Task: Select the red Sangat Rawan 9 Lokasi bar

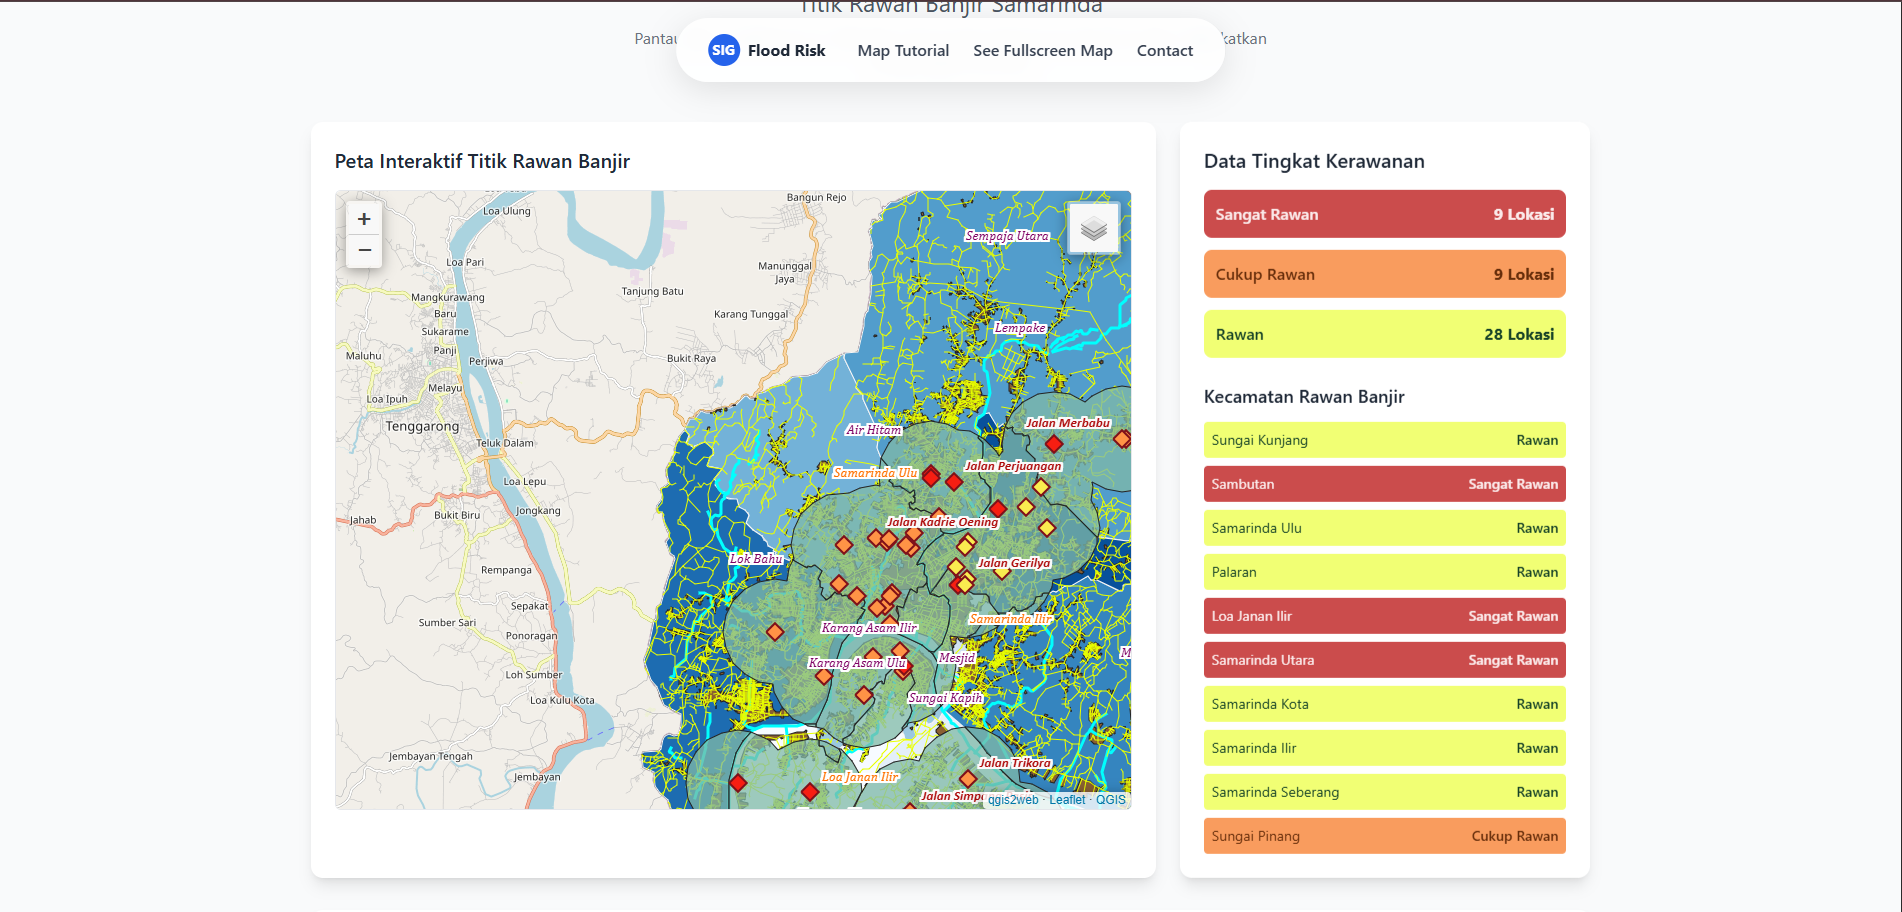Action: coord(1384,214)
